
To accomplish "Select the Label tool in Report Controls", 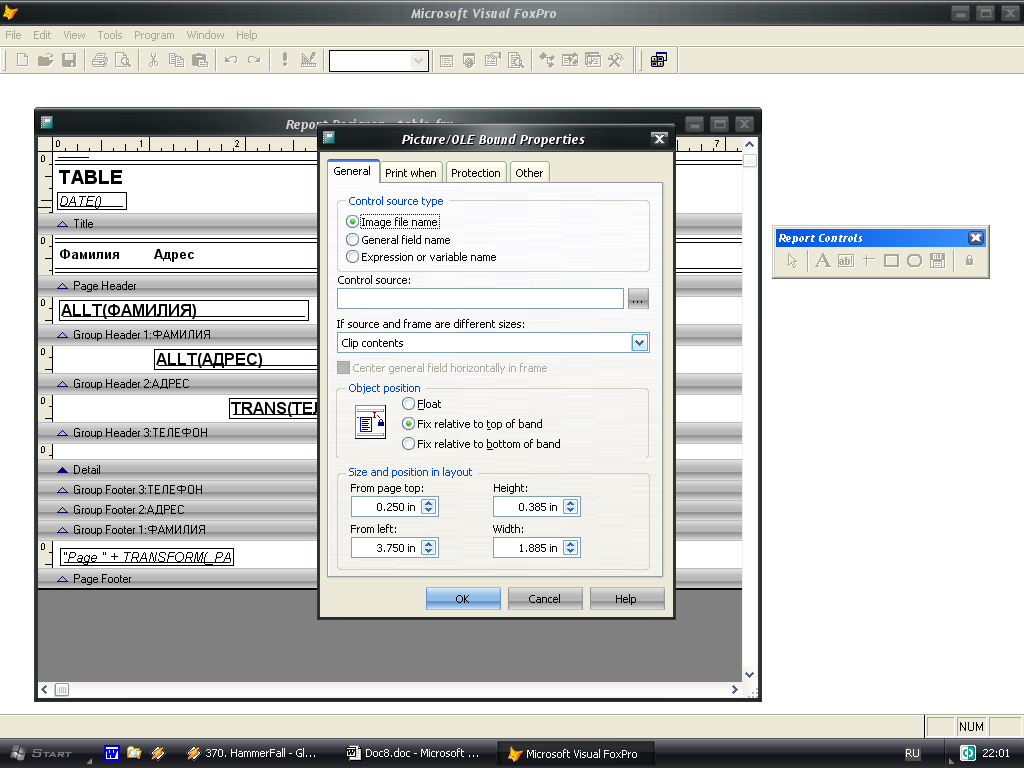I will 823,261.
